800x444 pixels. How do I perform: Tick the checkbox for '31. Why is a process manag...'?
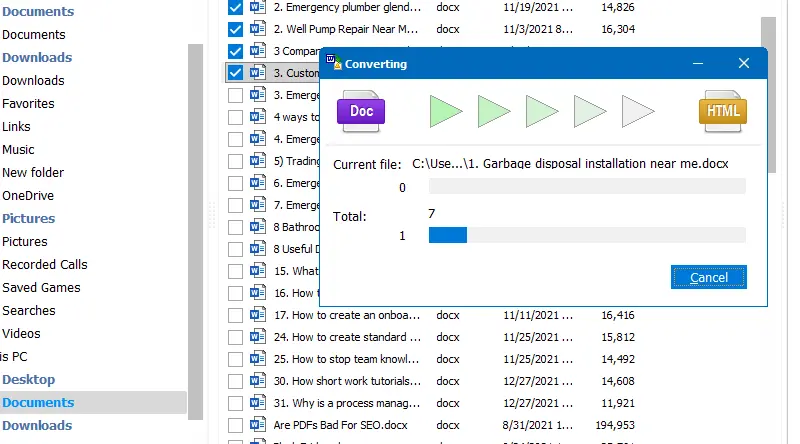235,403
